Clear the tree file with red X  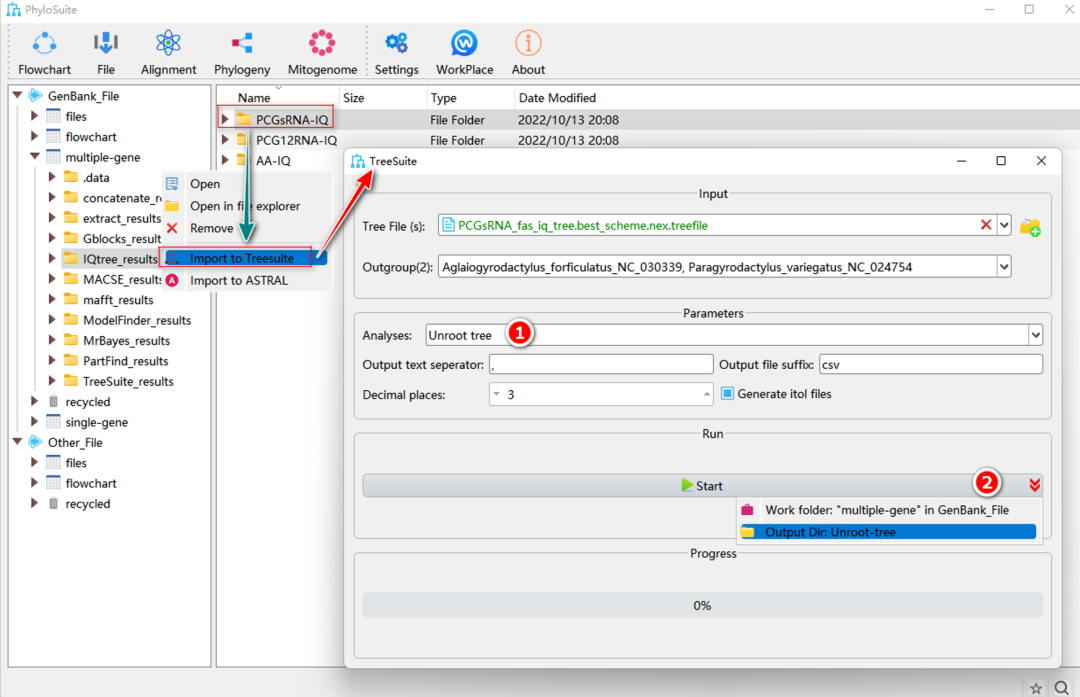(x=986, y=225)
